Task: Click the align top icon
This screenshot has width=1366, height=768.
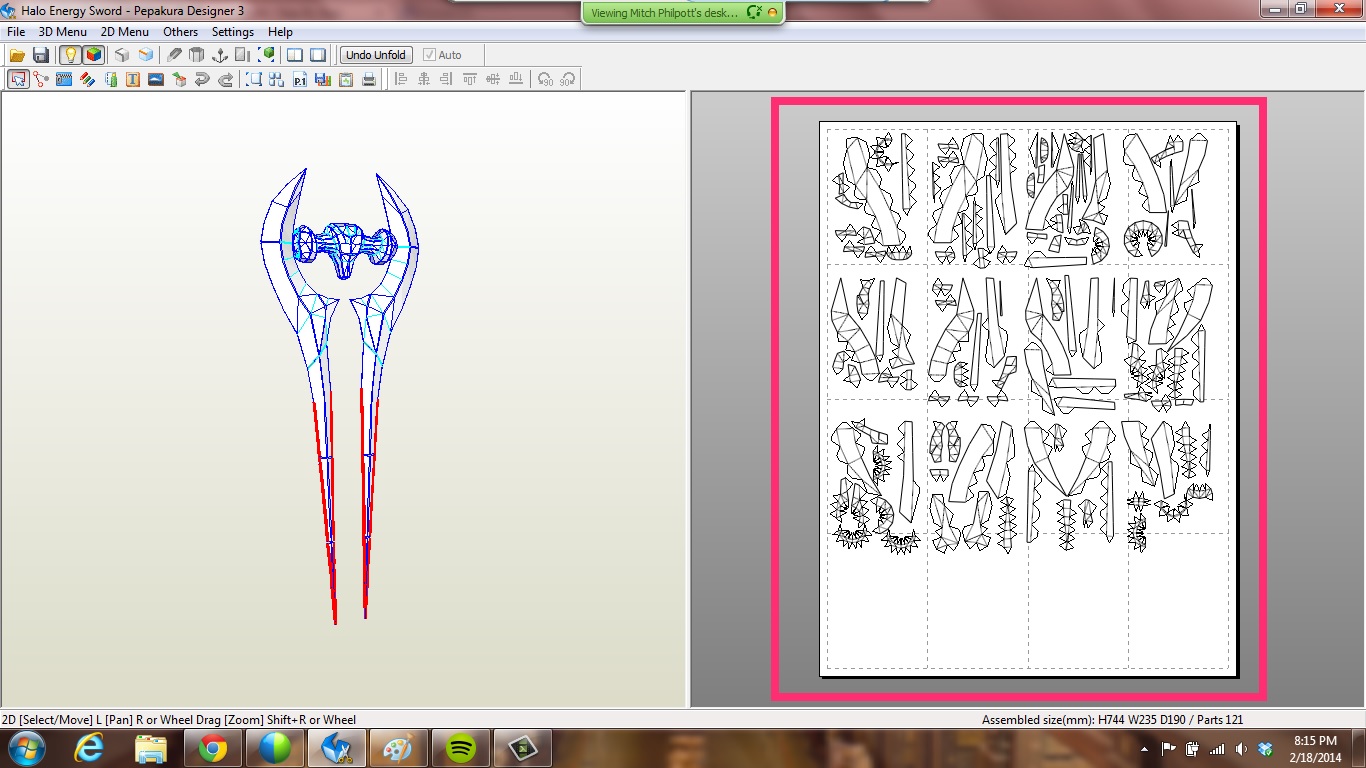Action: pos(470,79)
